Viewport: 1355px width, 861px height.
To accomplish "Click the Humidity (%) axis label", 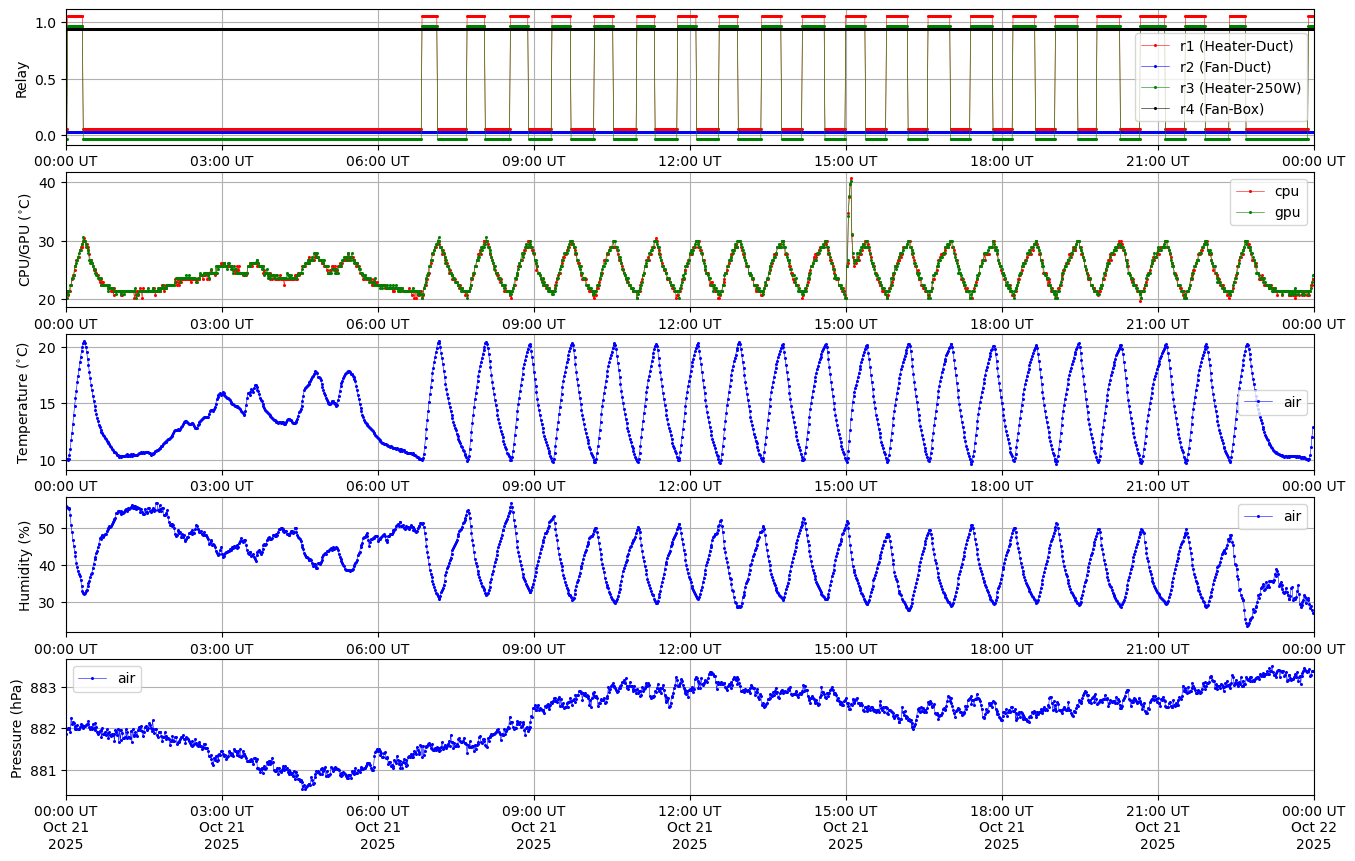I will click(x=25, y=566).
